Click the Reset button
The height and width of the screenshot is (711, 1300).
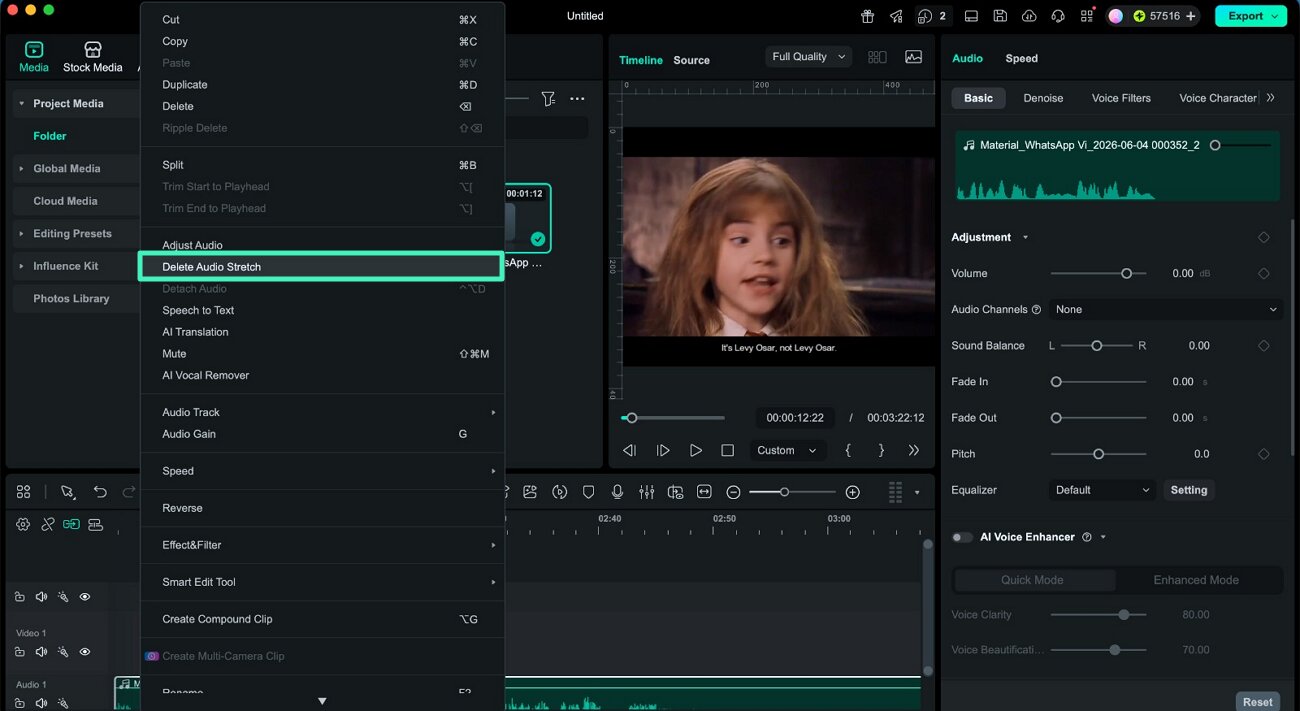pos(1258,702)
